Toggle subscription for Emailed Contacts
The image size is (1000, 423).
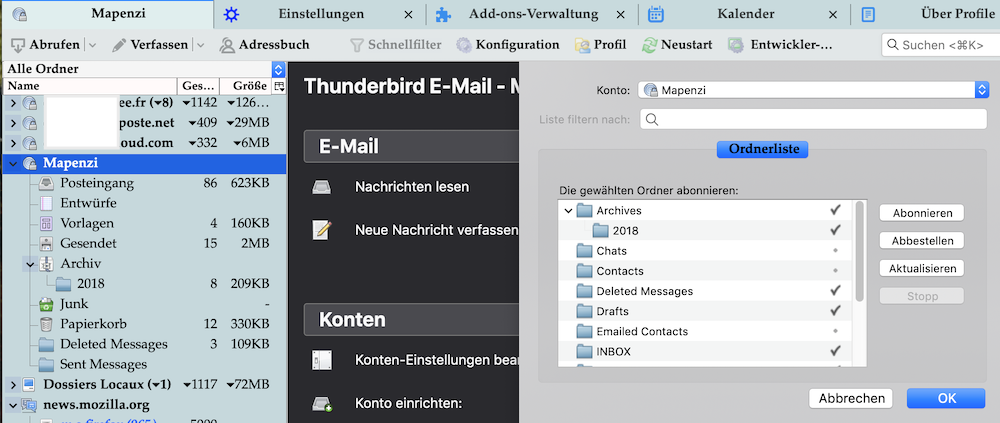pos(835,332)
